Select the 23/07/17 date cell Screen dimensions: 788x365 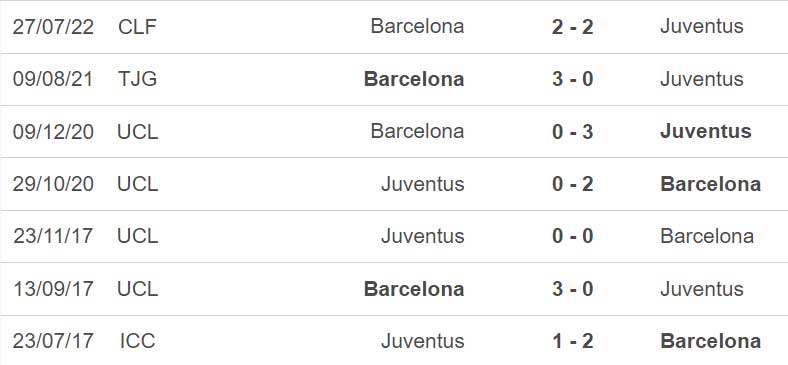coord(53,341)
